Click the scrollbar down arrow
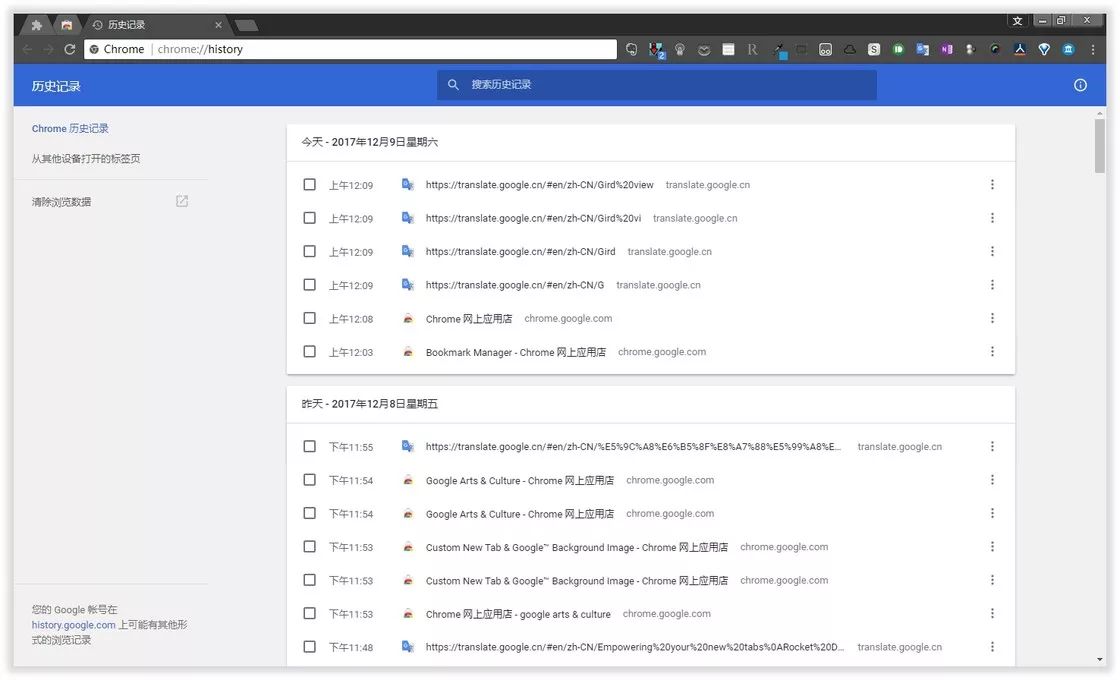The image size is (1120, 680). tap(1099, 660)
